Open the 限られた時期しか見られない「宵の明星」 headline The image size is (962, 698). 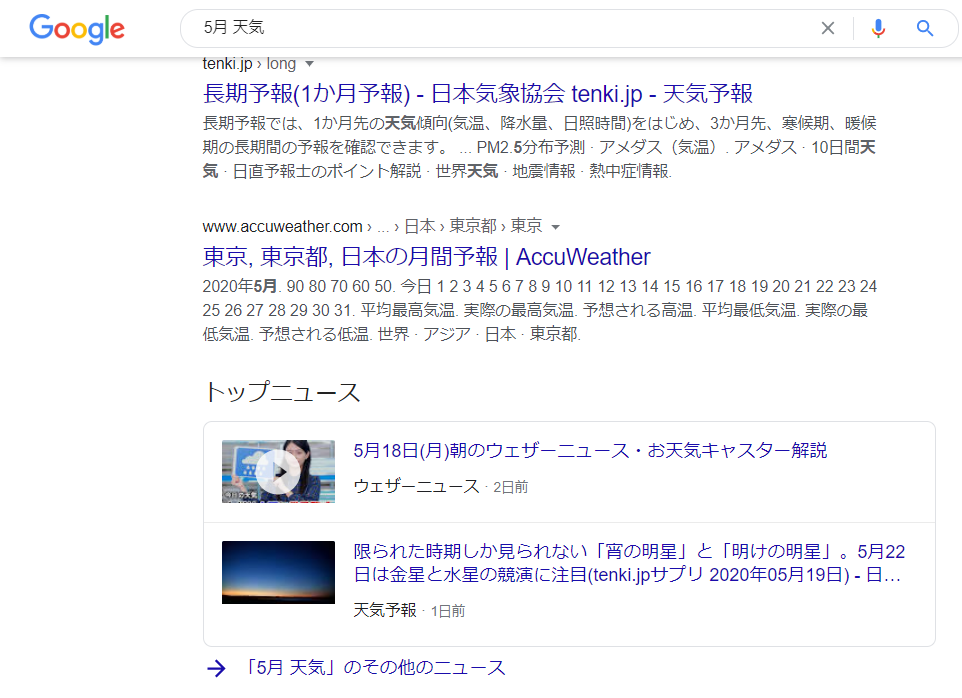click(x=629, y=563)
